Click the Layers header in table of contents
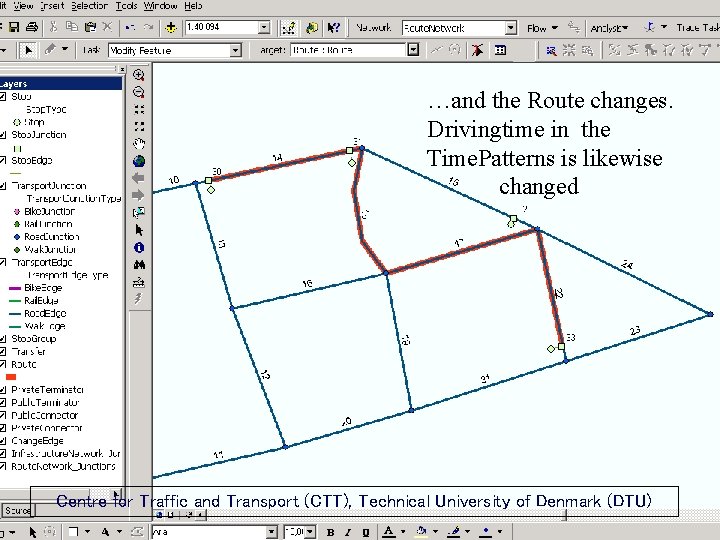Image resolution: width=720 pixels, height=540 pixels. 60,84
